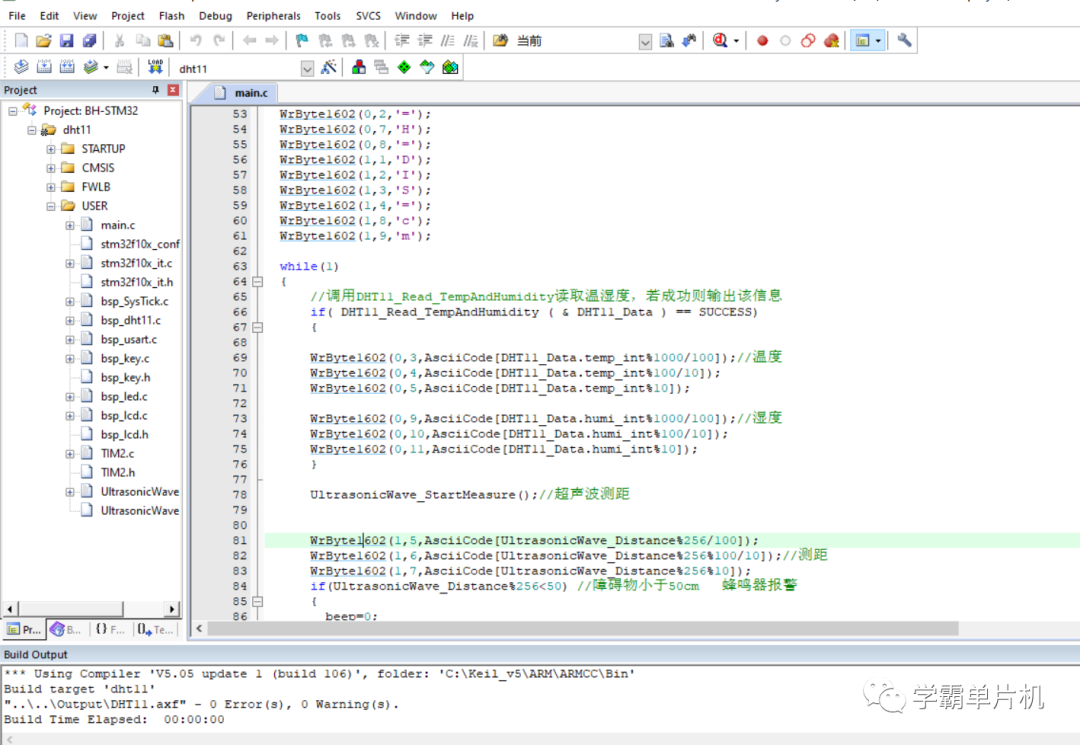This screenshot has height=745, width=1080.
Task: Click the editor horizontal scrollbar thumb
Action: click(583, 628)
